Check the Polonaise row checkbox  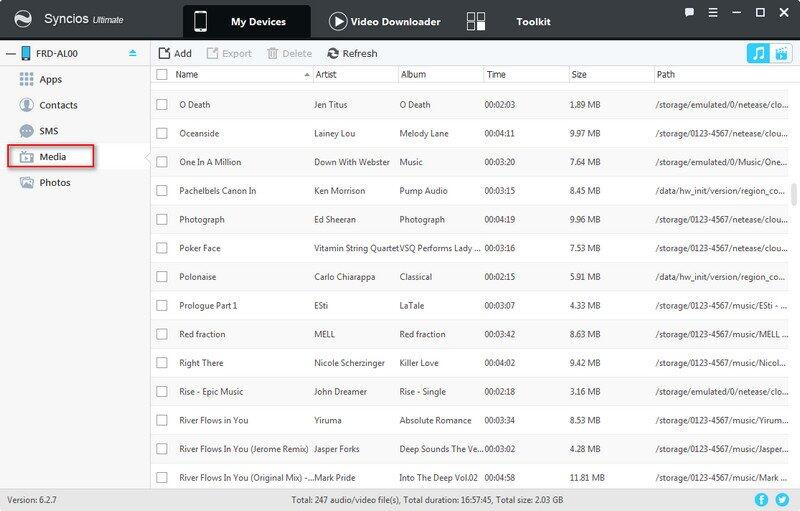tap(162, 276)
